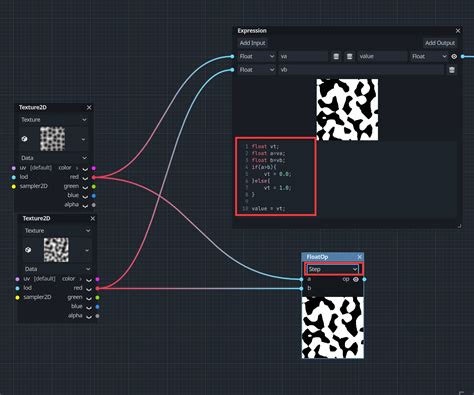Click the alpha output port on top Texture2D
This screenshot has height=395, width=474.
click(94, 205)
